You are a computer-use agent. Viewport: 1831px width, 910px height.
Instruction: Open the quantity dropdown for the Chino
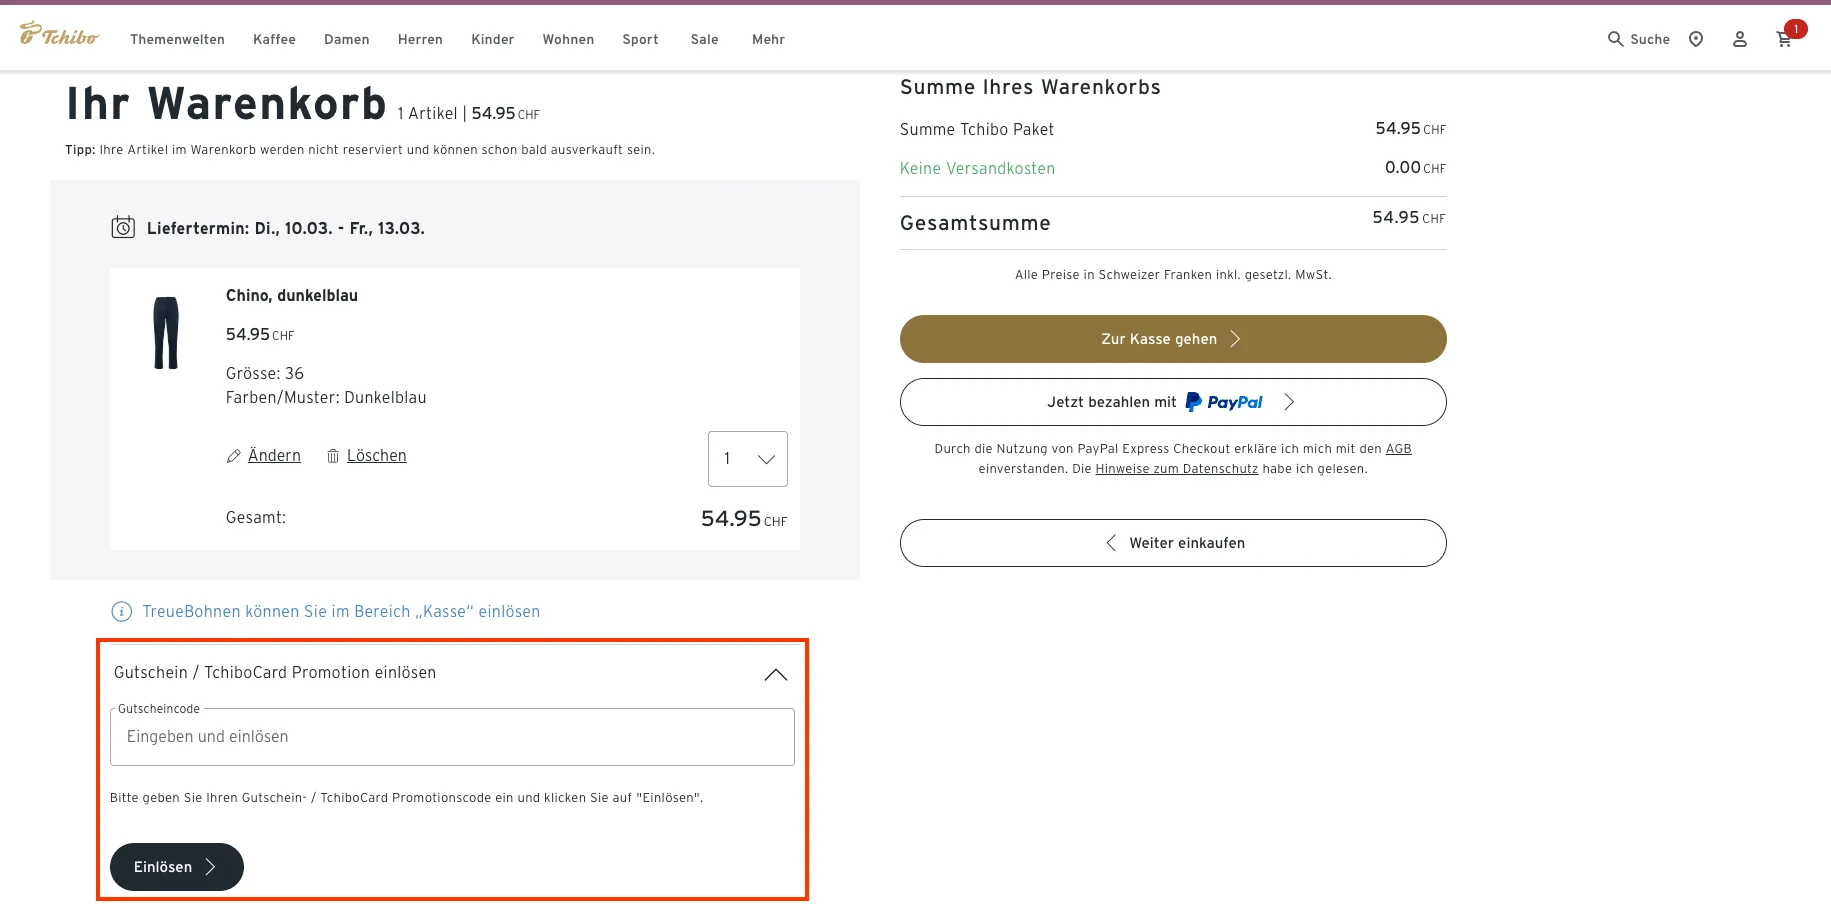tap(747, 458)
